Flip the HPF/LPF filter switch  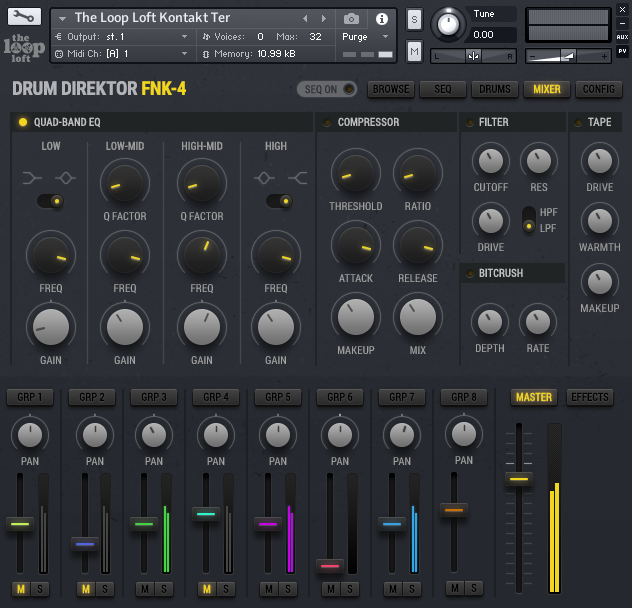click(527, 220)
